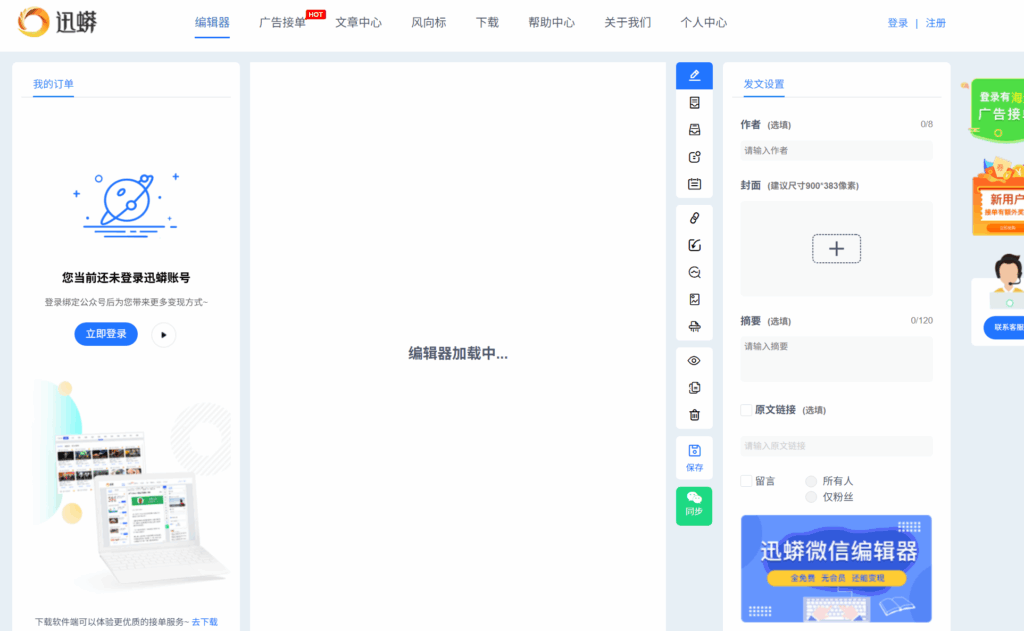Enable the 原文链接 checkbox

tap(746, 410)
